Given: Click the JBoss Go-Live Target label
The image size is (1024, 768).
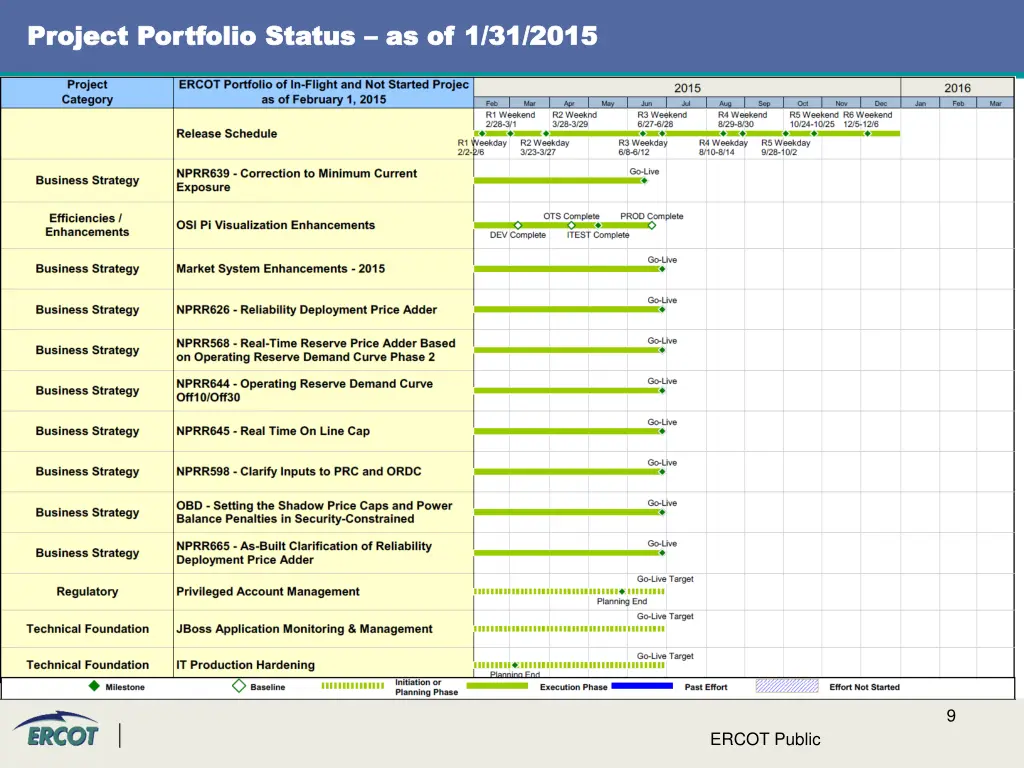Looking at the screenshot, I should (x=665, y=616).
